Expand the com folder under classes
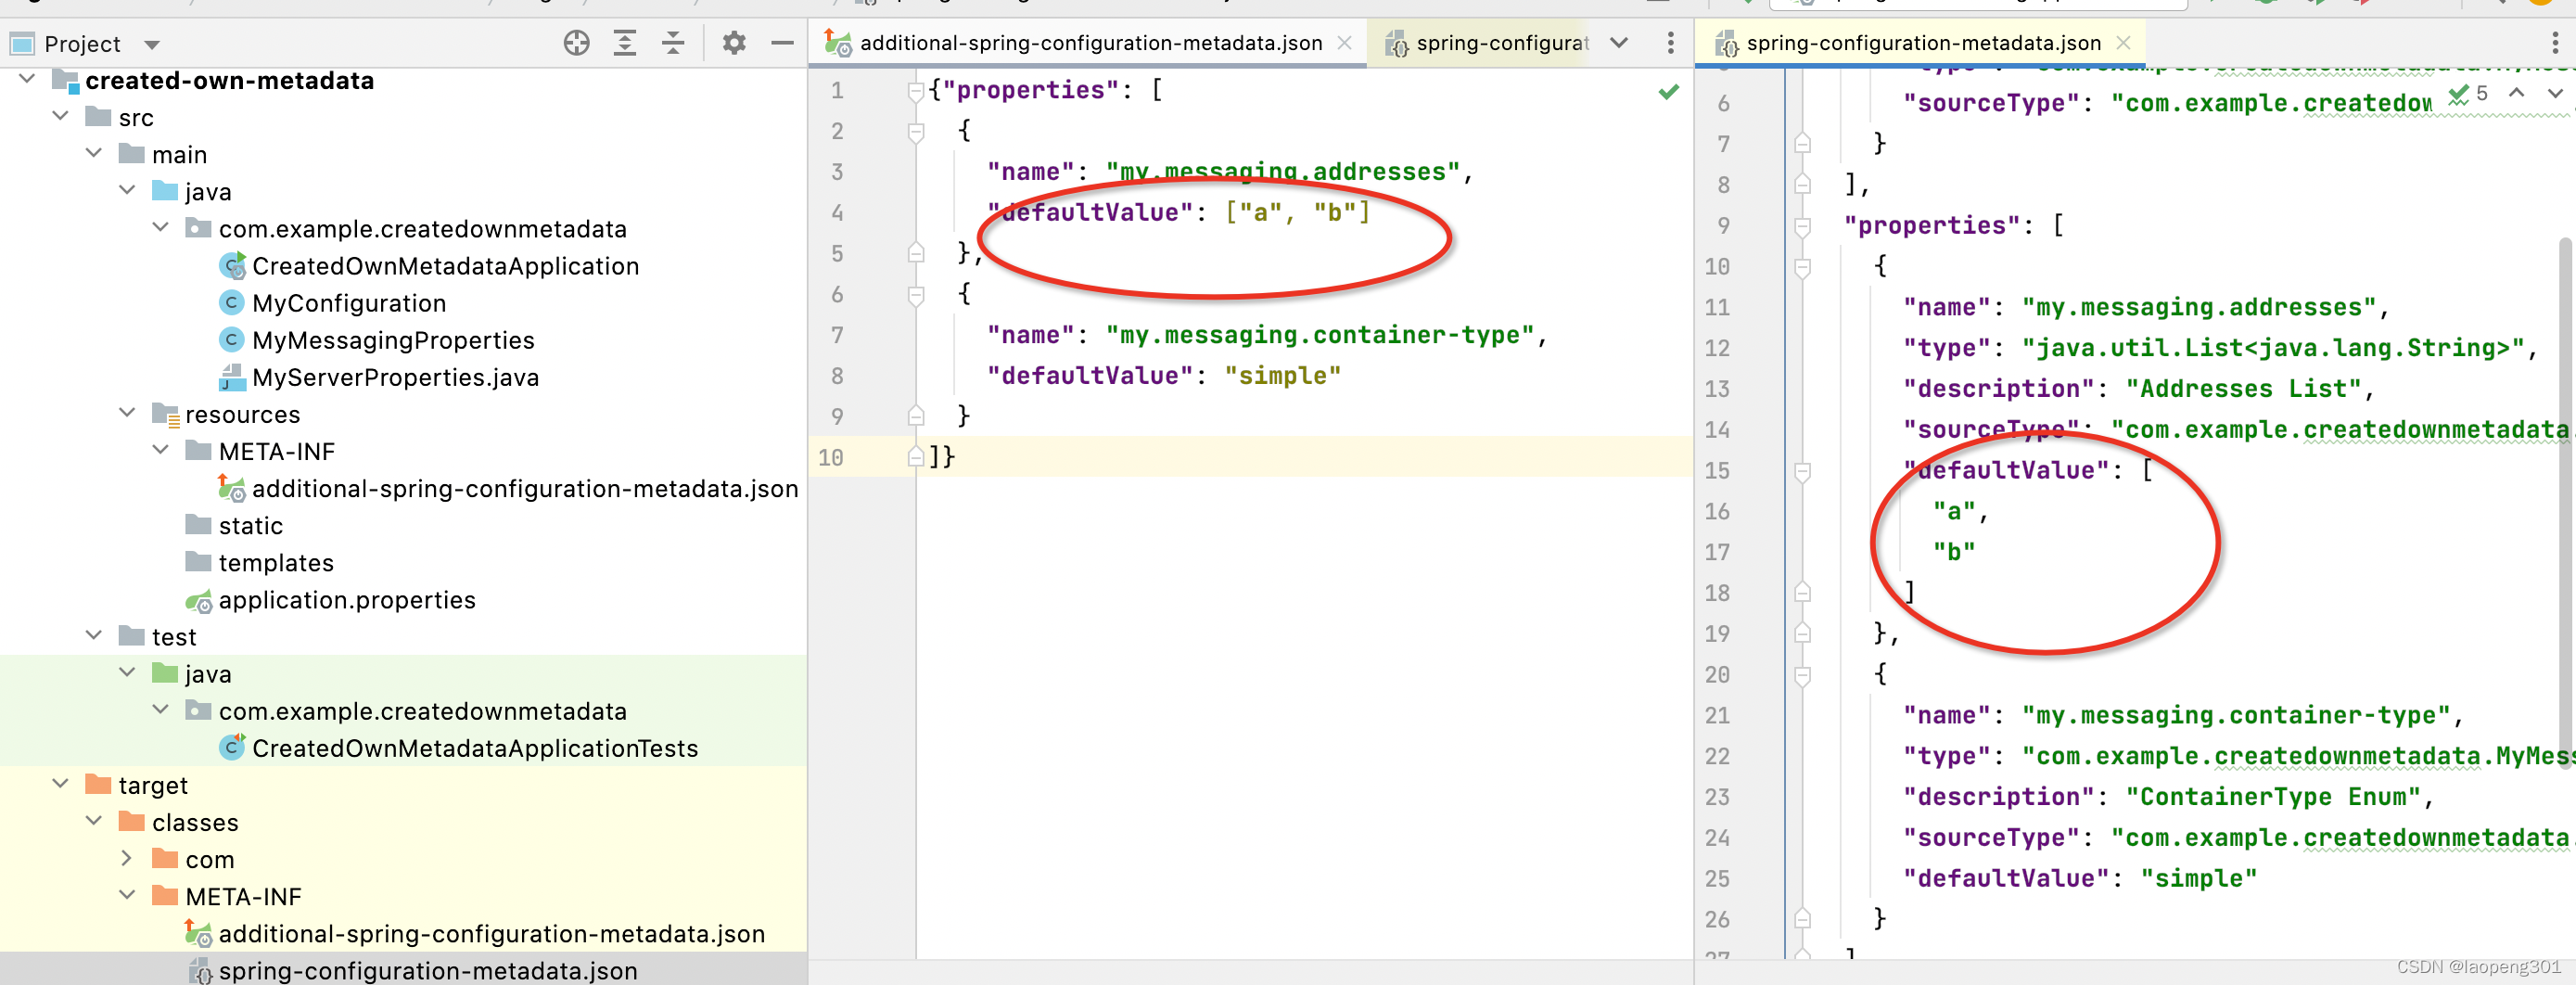Image resolution: width=2576 pixels, height=985 pixels. click(x=127, y=858)
